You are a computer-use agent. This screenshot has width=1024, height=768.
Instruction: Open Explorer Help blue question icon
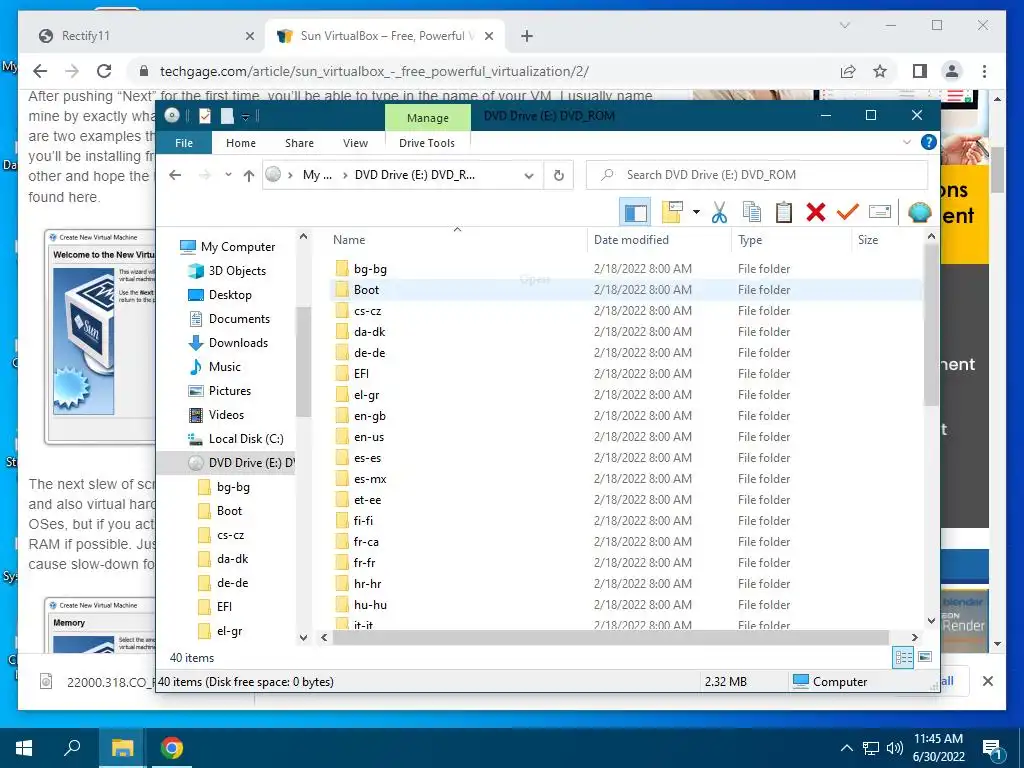(928, 142)
